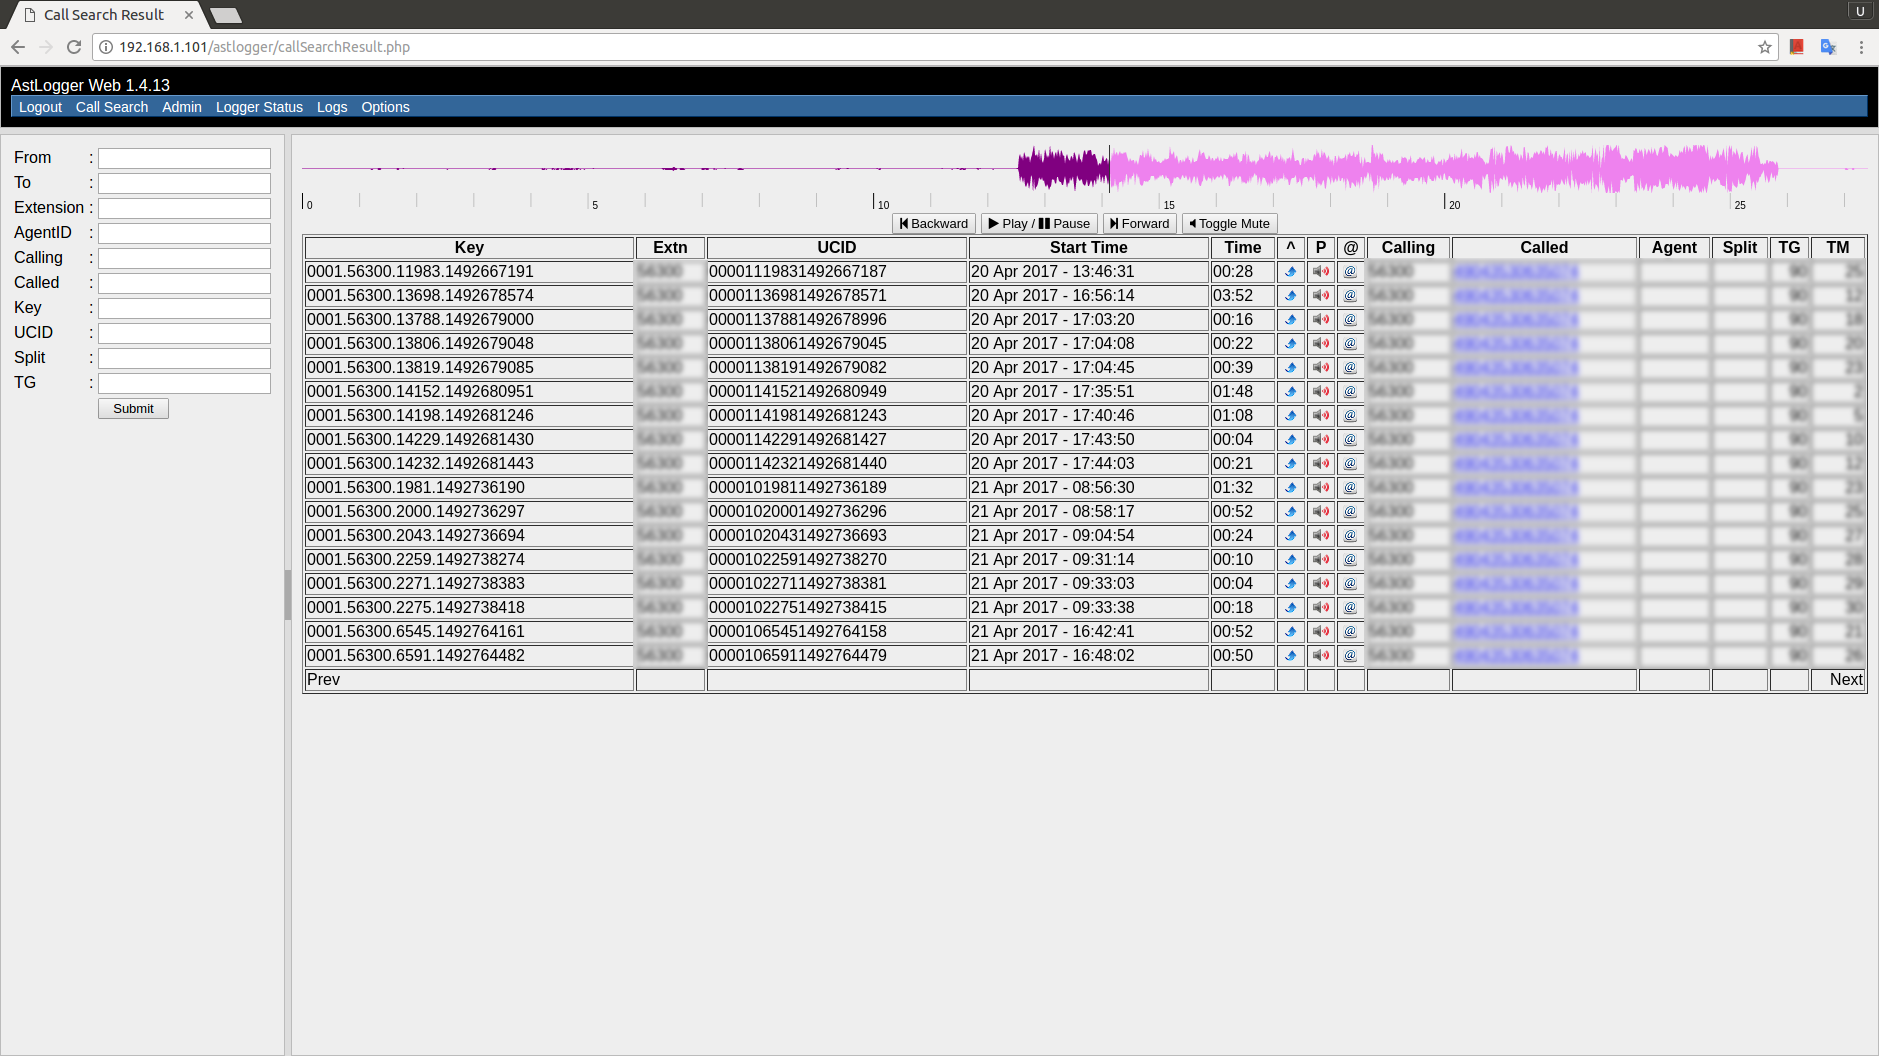Open the Call Search menu
Screen dimensions: 1879x1056
111,107
